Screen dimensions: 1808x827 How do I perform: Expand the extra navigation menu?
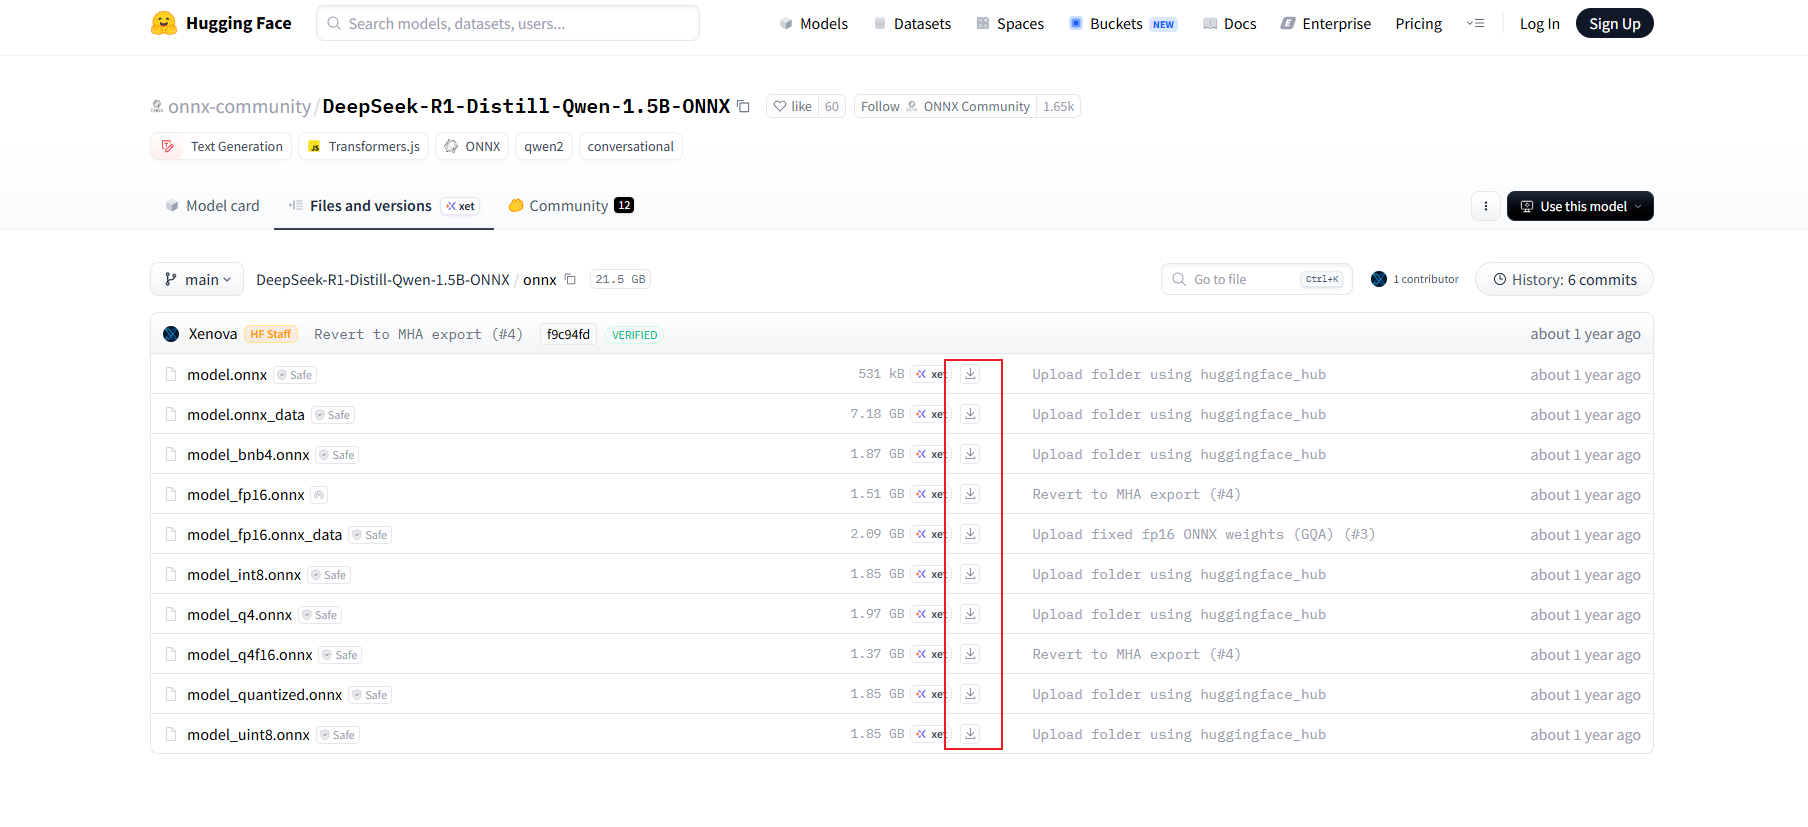pyautogui.click(x=1475, y=24)
